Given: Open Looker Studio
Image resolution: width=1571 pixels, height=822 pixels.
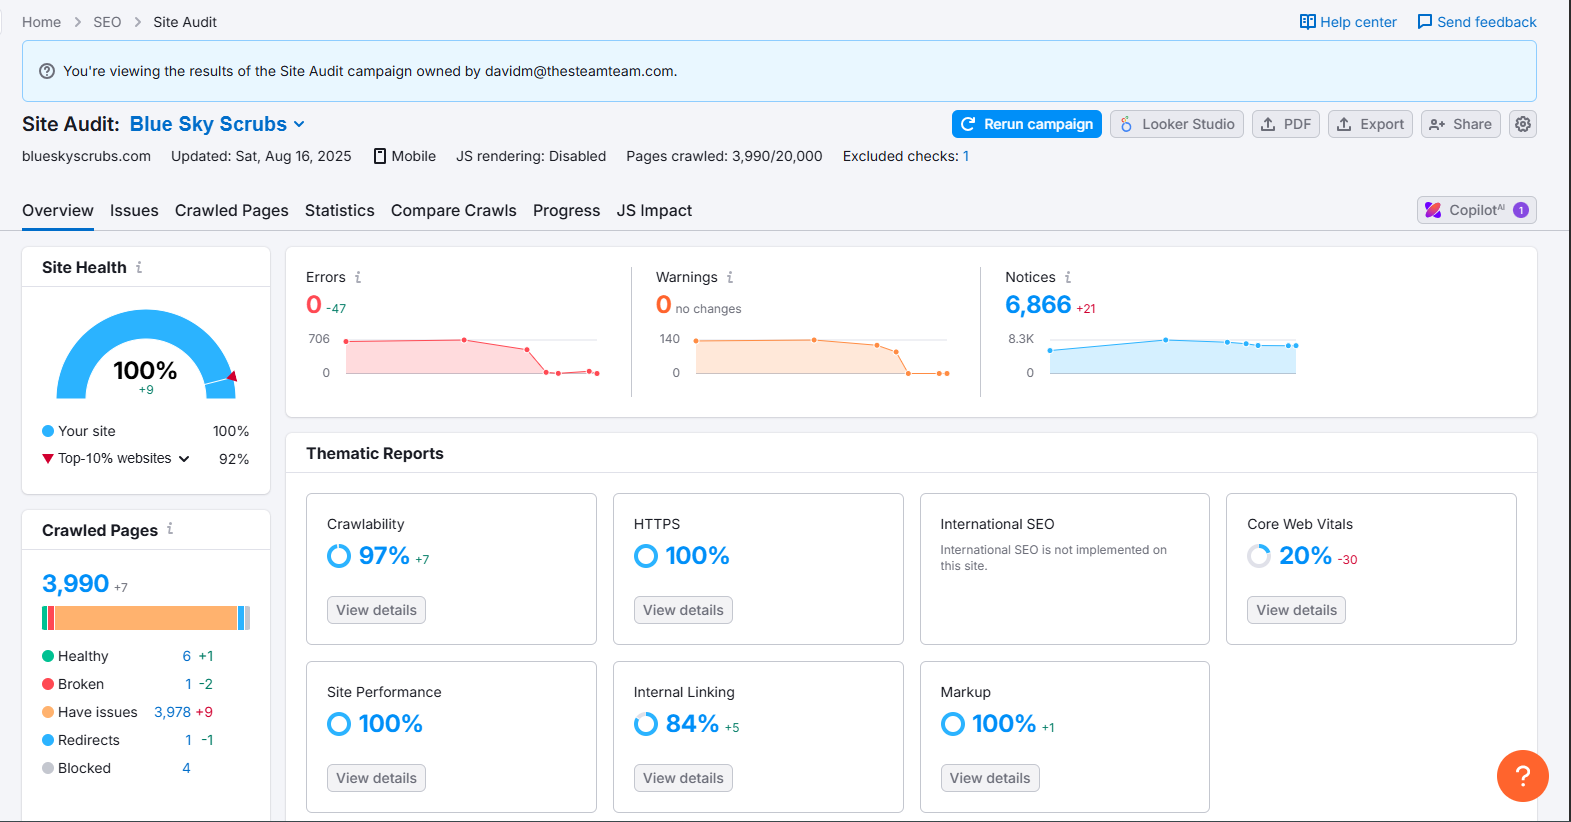Looking at the screenshot, I should coord(1177,124).
